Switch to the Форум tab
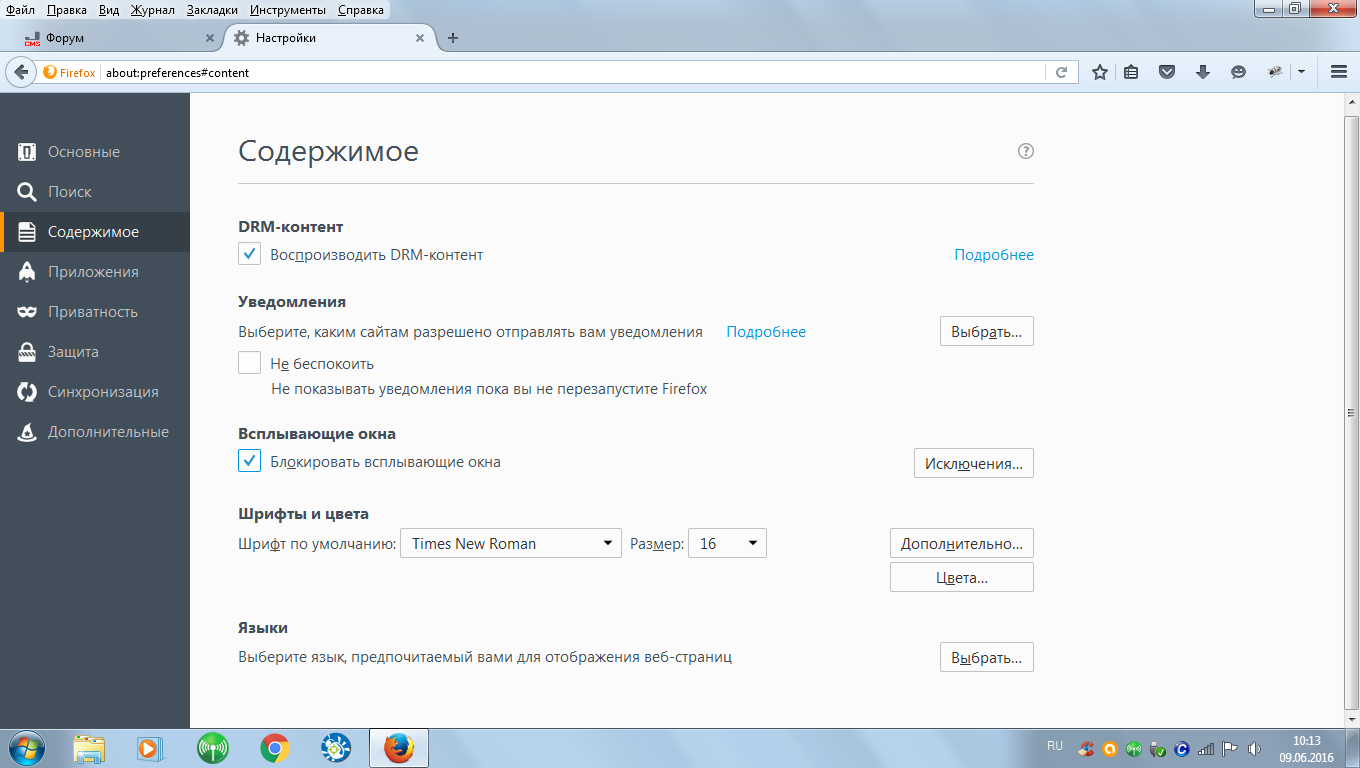Screen dimensions: 1360x768 tap(118, 38)
